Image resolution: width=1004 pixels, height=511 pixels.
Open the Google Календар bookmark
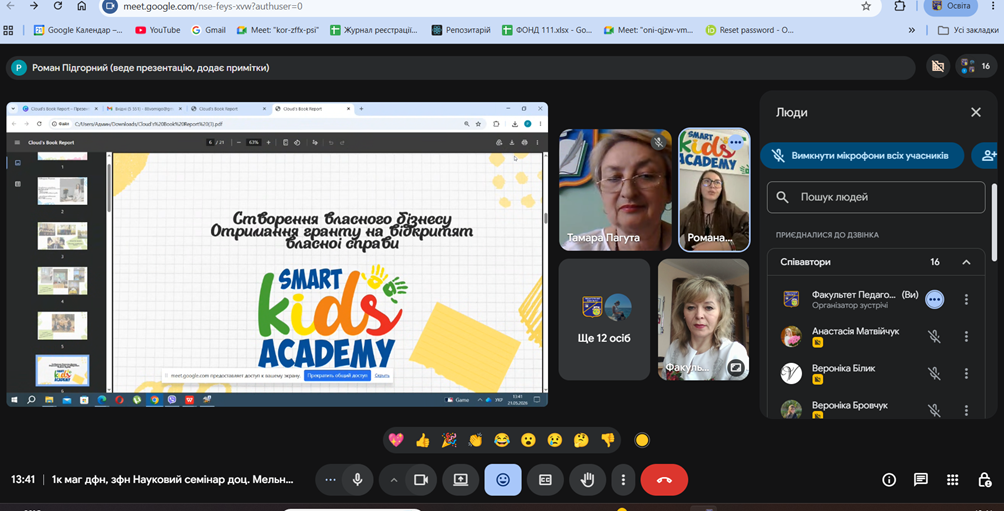(78, 30)
